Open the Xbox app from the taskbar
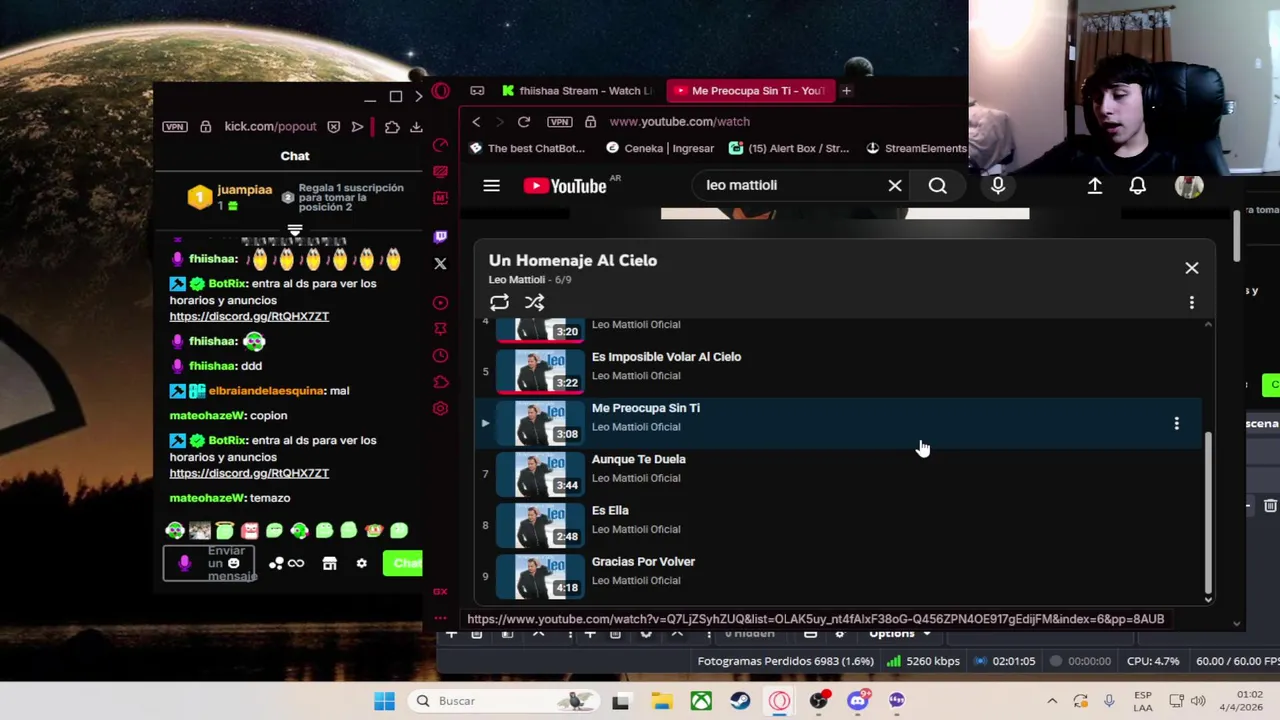 coord(701,701)
